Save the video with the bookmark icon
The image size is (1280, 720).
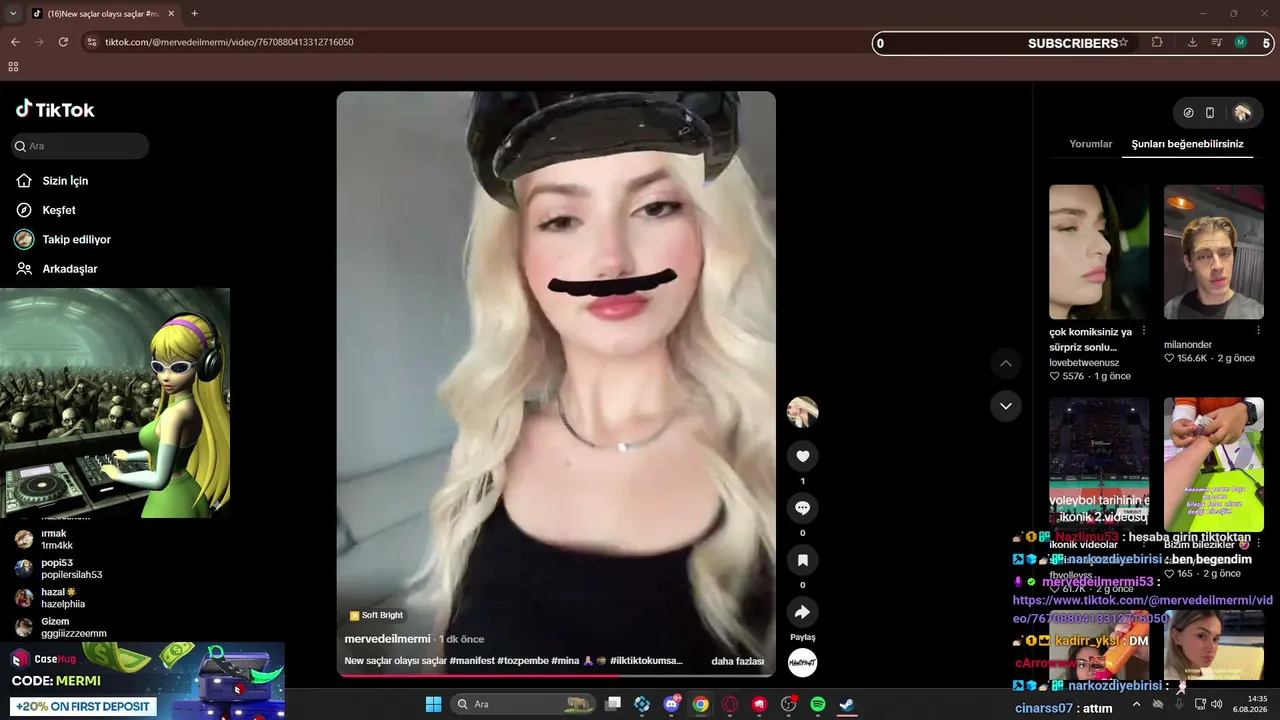tap(802, 560)
